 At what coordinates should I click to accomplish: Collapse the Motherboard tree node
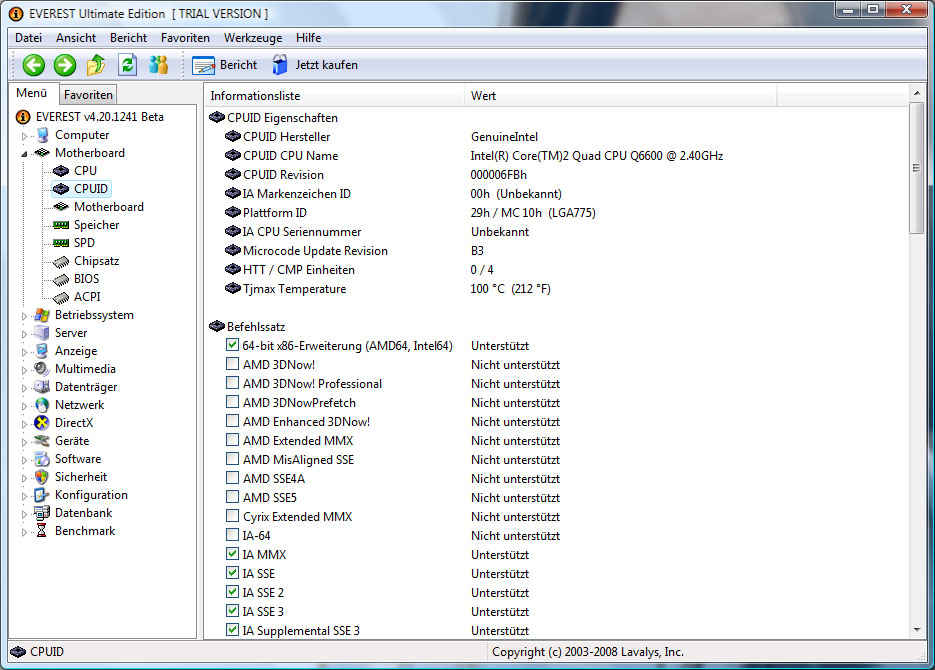[24, 154]
